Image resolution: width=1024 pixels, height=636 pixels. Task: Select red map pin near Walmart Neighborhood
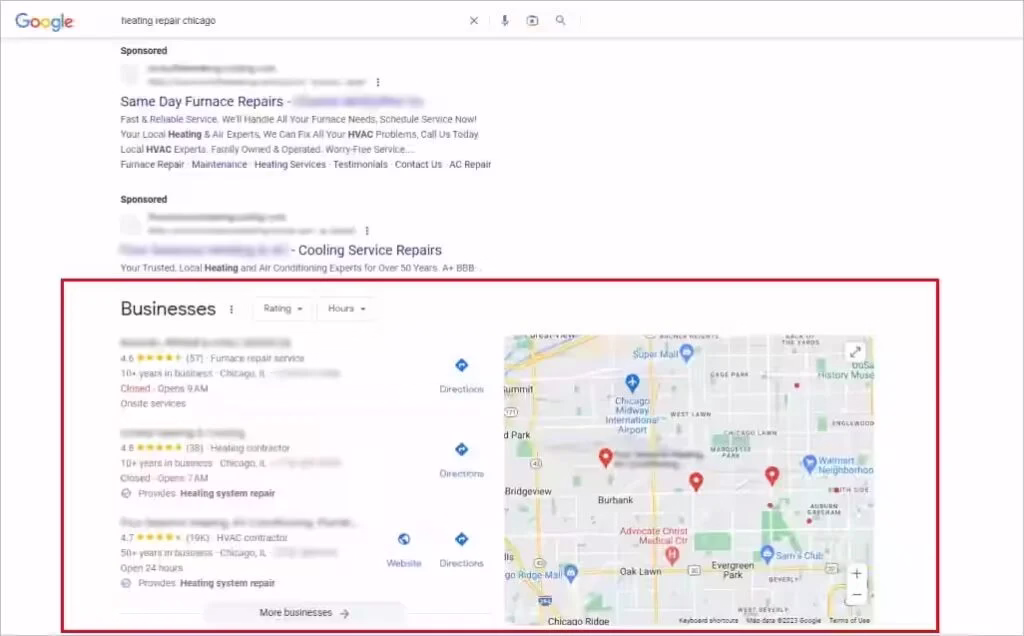point(772,475)
